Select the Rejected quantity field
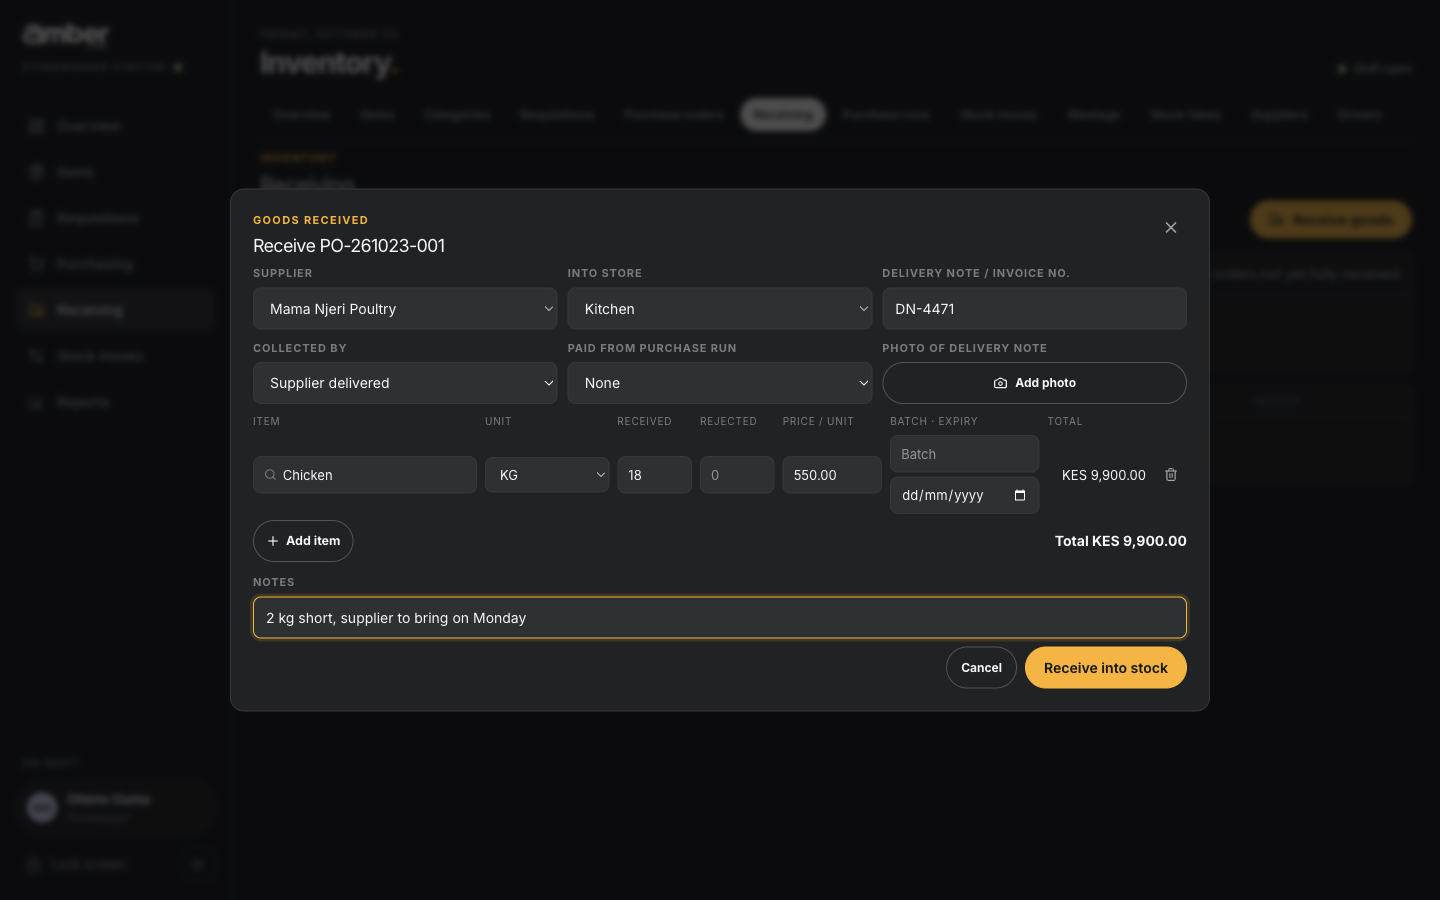The height and width of the screenshot is (900, 1440). [x=737, y=475]
